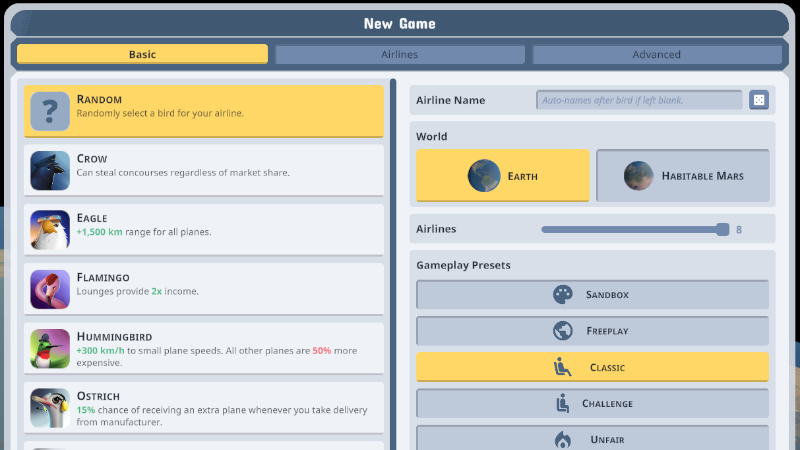The width and height of the screenshot is (800, 450).
Task: Click the Eagle +1,500 km range description
Action: point(144,232)
